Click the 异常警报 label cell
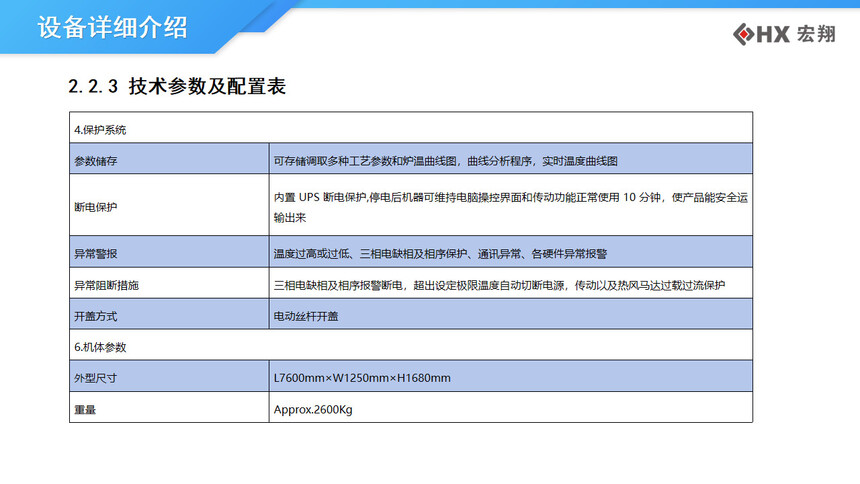Screen dimensions: 860x484 point(96,253)
